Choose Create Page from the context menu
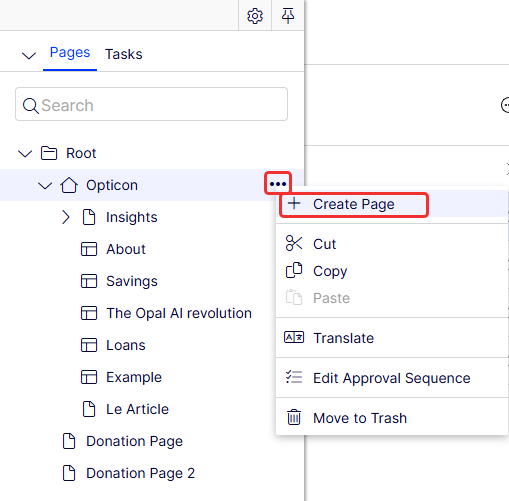509x501 pixels. [354, 204]
